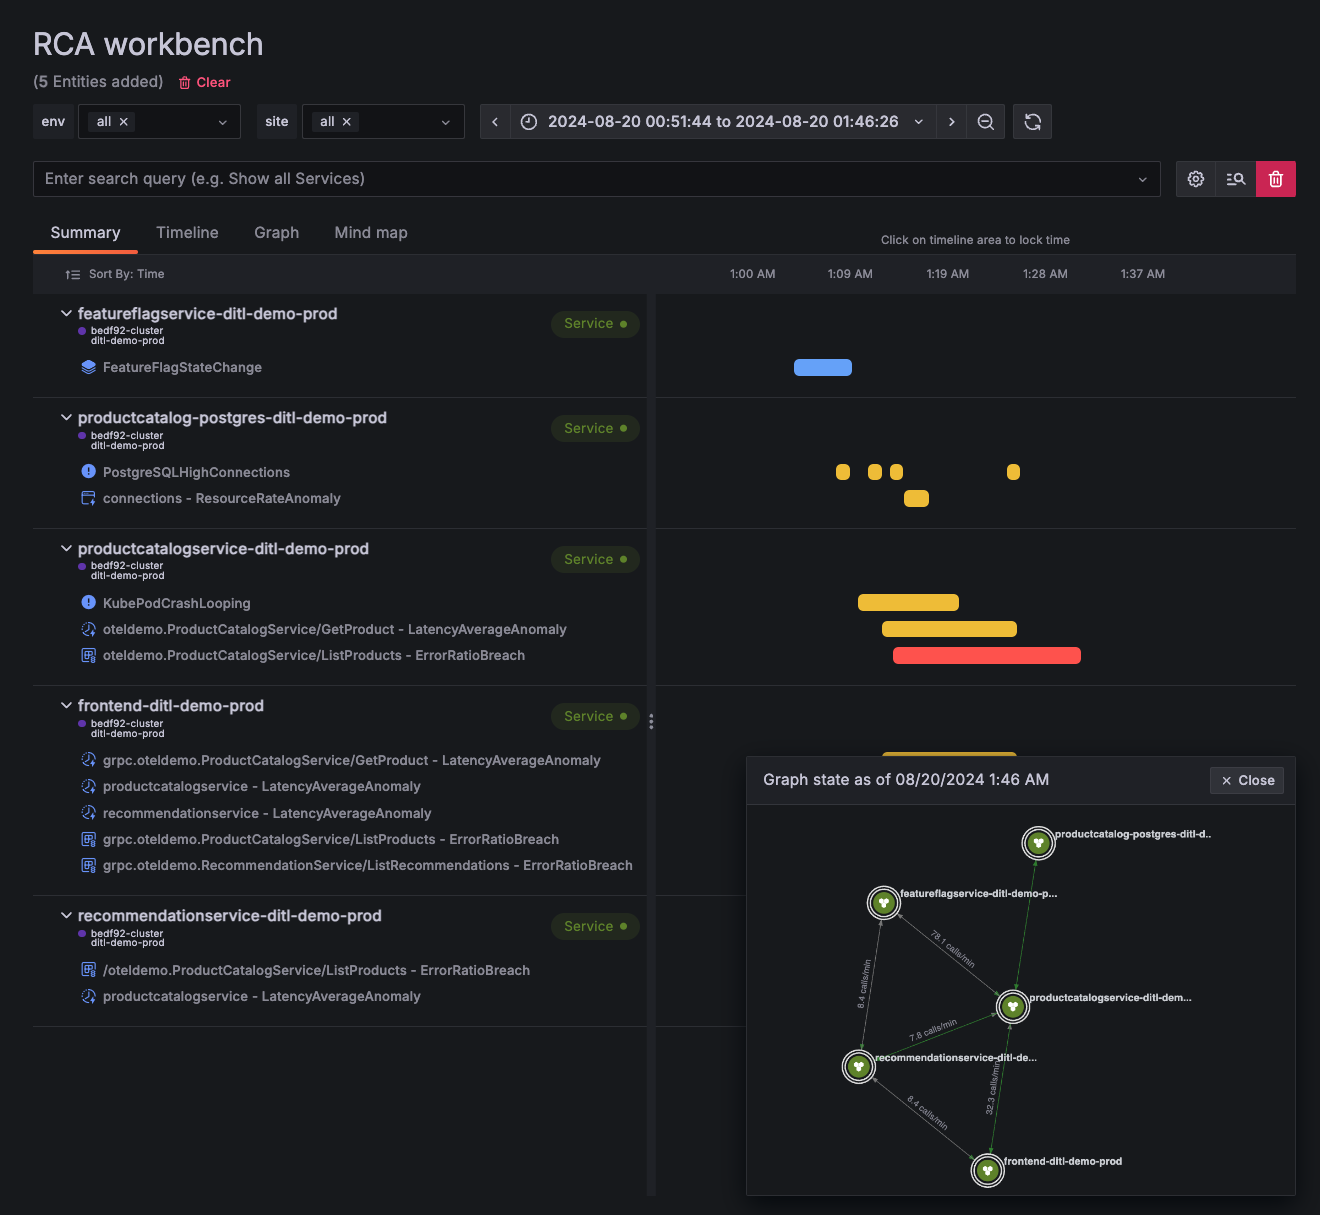Open the env filter dropdown

(222, 121)
